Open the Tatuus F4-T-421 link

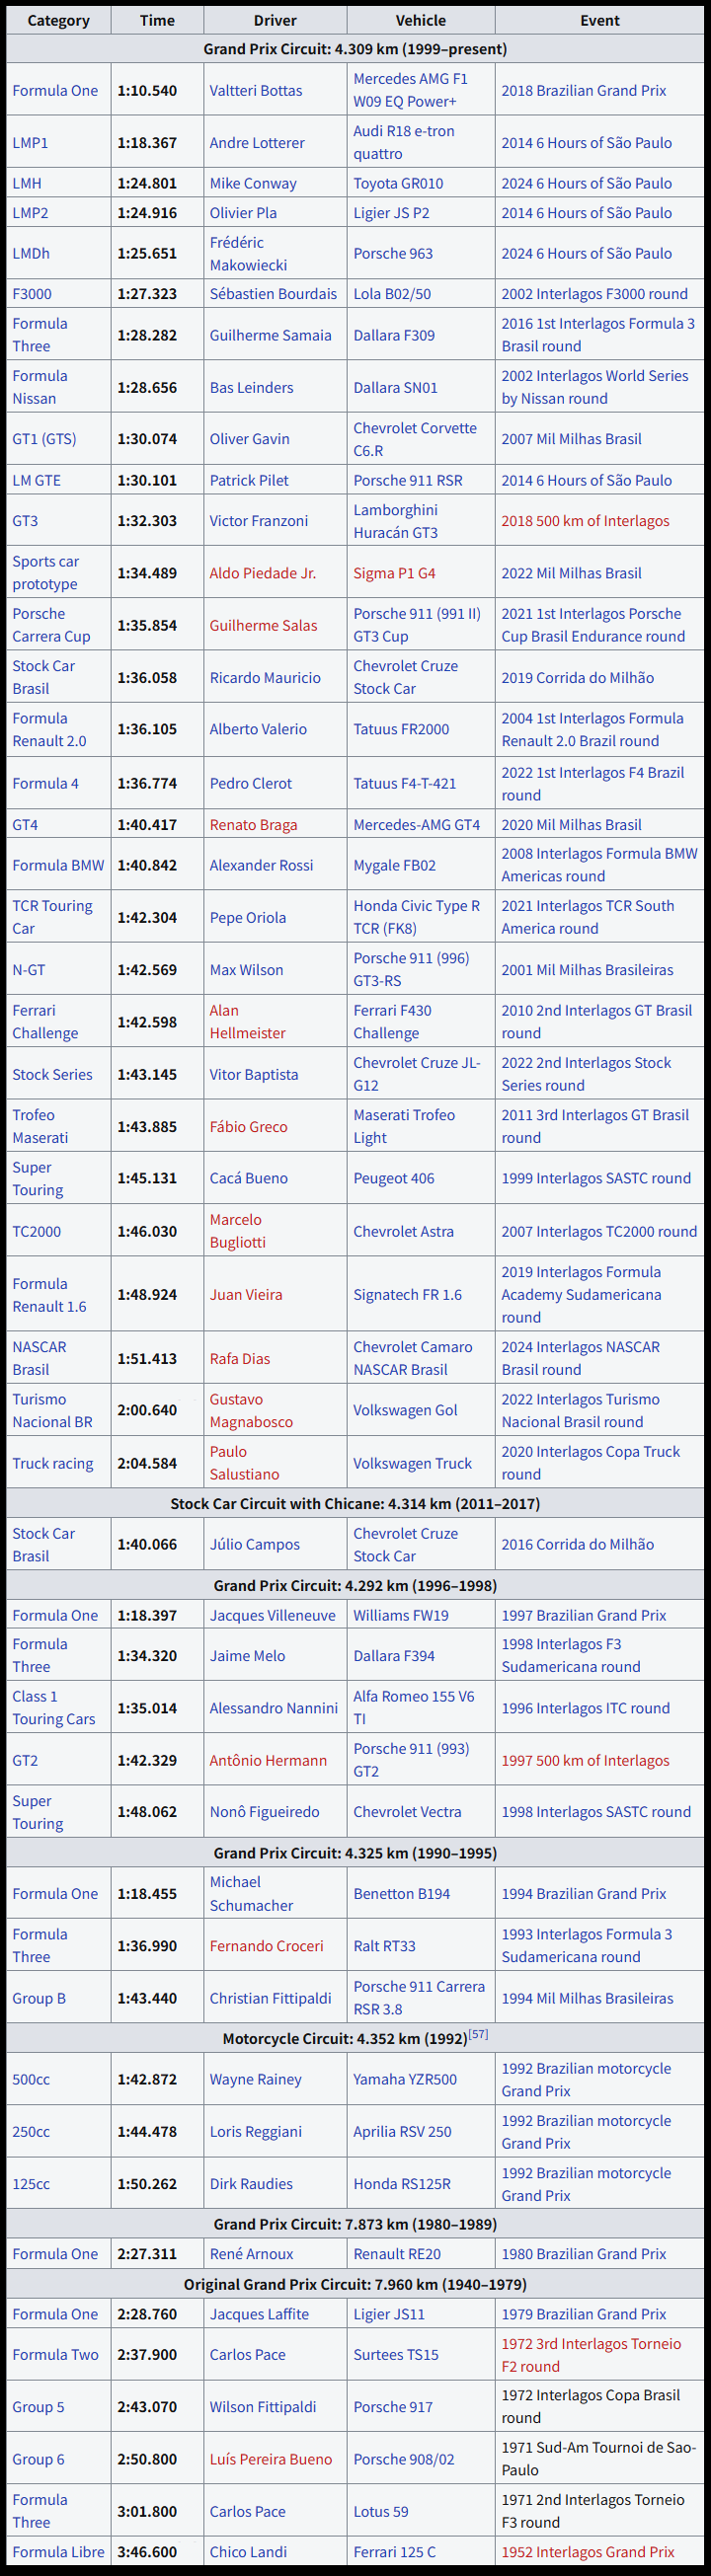coord(404,784)
